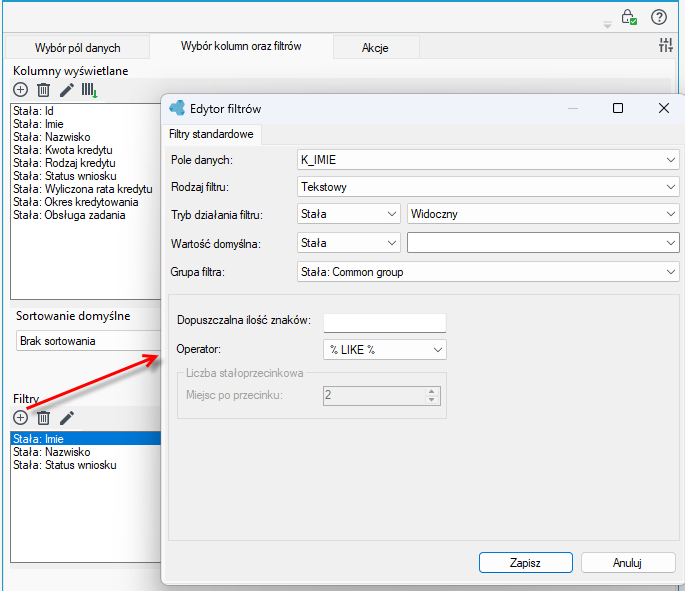Add a new displayed column
Screen dimensions: 685x591
pyautogui.click(x=21, y=90)
